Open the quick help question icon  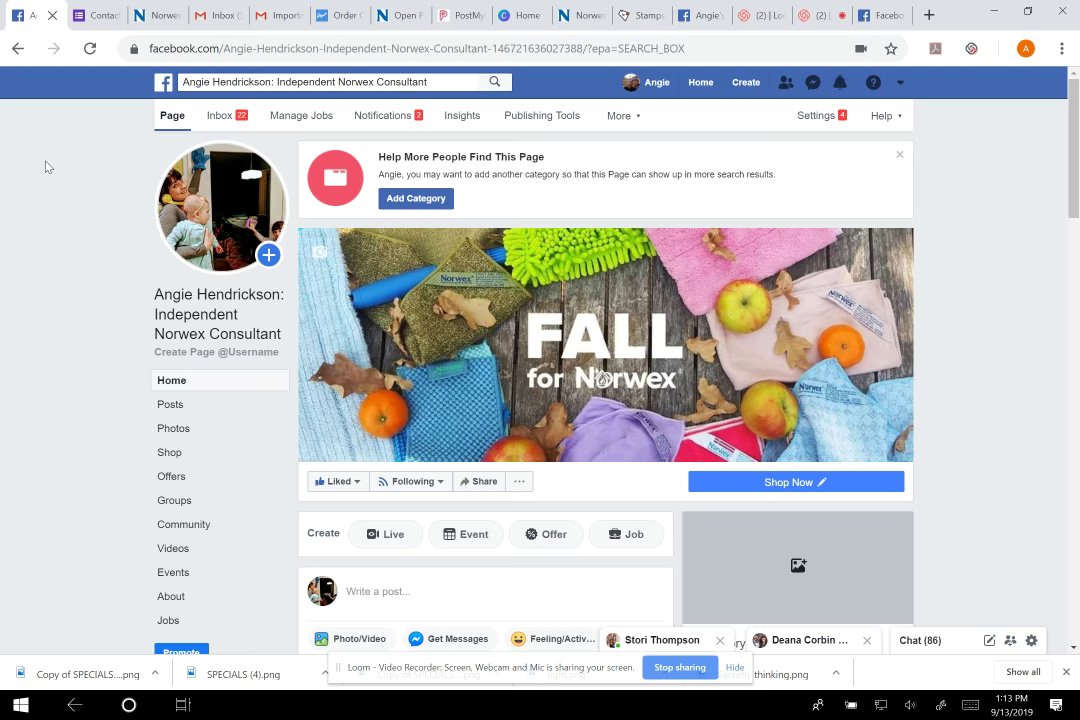click(x=873, y=82)
